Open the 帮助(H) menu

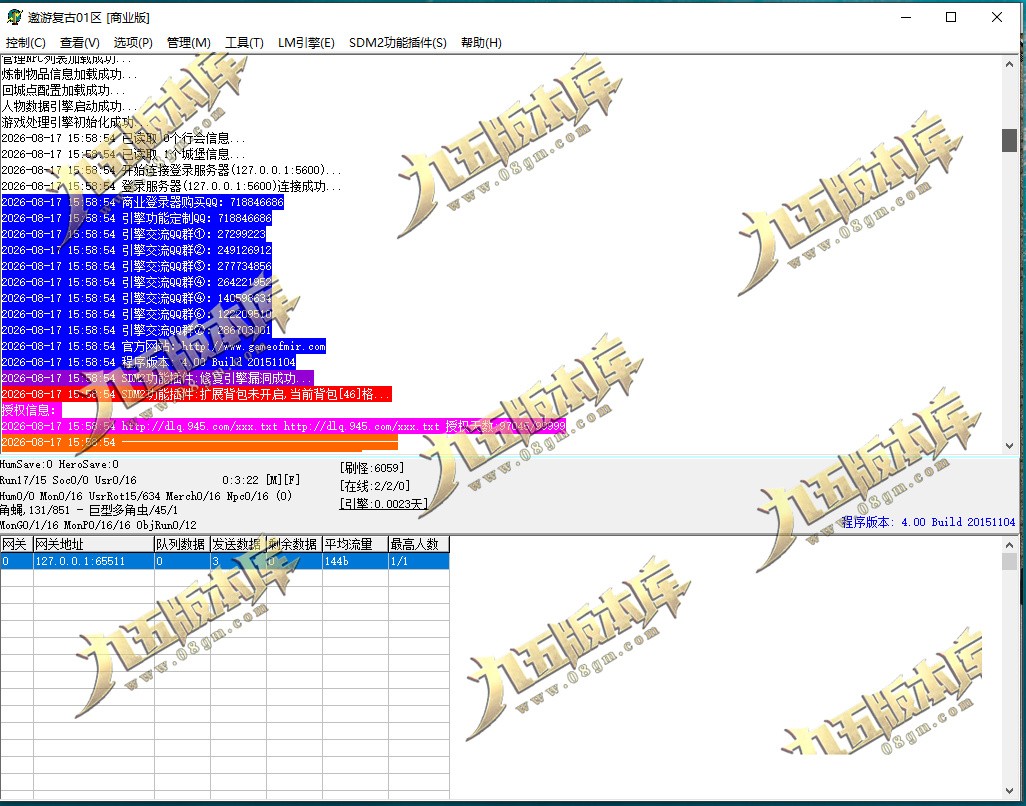pos(481,43)
